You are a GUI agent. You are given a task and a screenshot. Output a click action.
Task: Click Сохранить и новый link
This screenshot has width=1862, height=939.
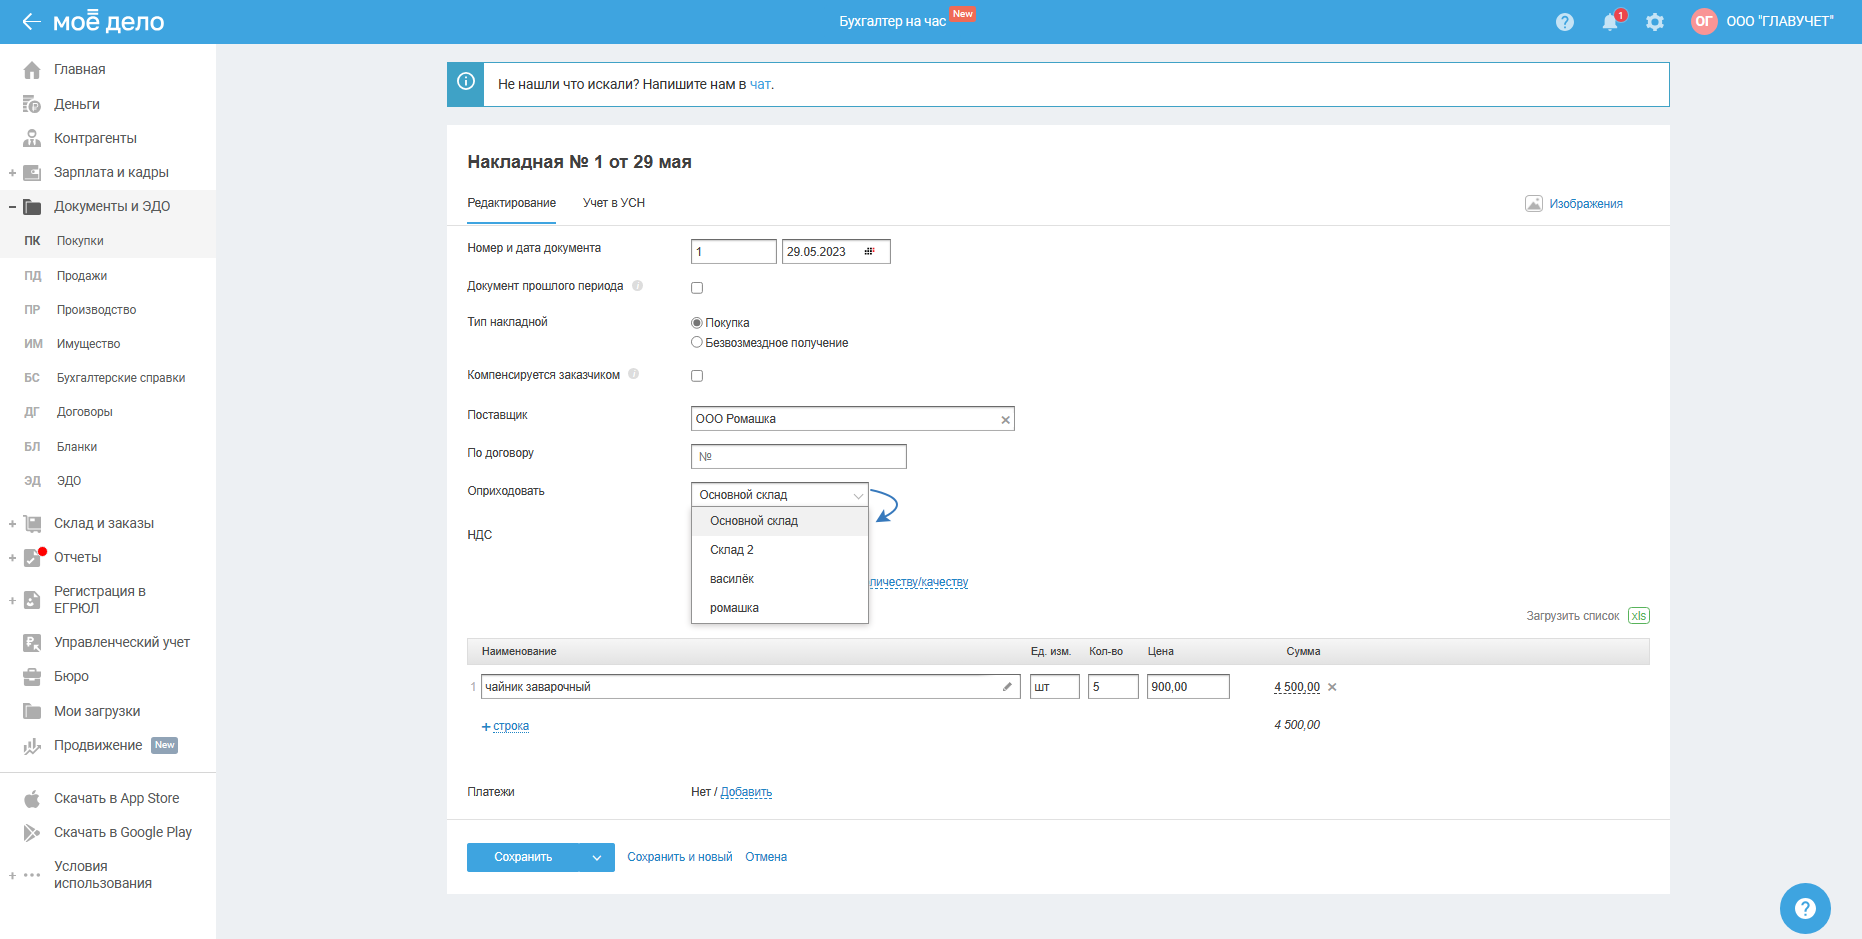[x=680, y=857]
